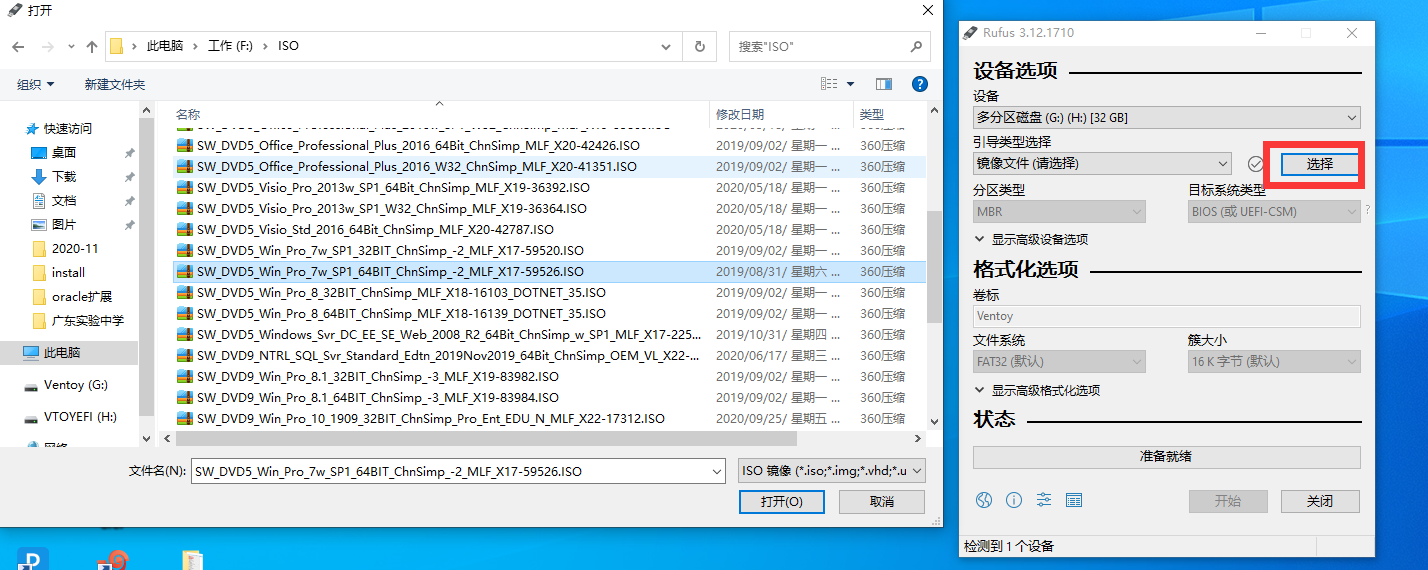The height and width of the screenshot is (570, 1428).
Task: Click the 关闭 button in Rufus
Action: click(x=1320, y=501)
